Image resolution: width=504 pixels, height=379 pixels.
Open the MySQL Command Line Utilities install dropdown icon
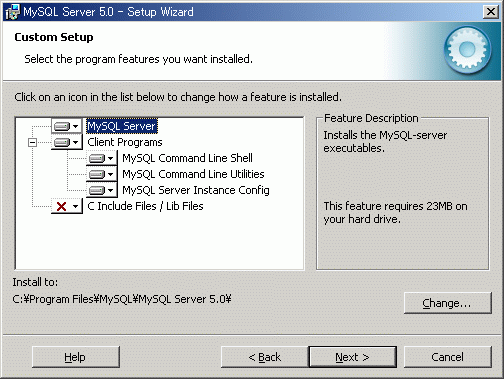[x=102, y=174]
